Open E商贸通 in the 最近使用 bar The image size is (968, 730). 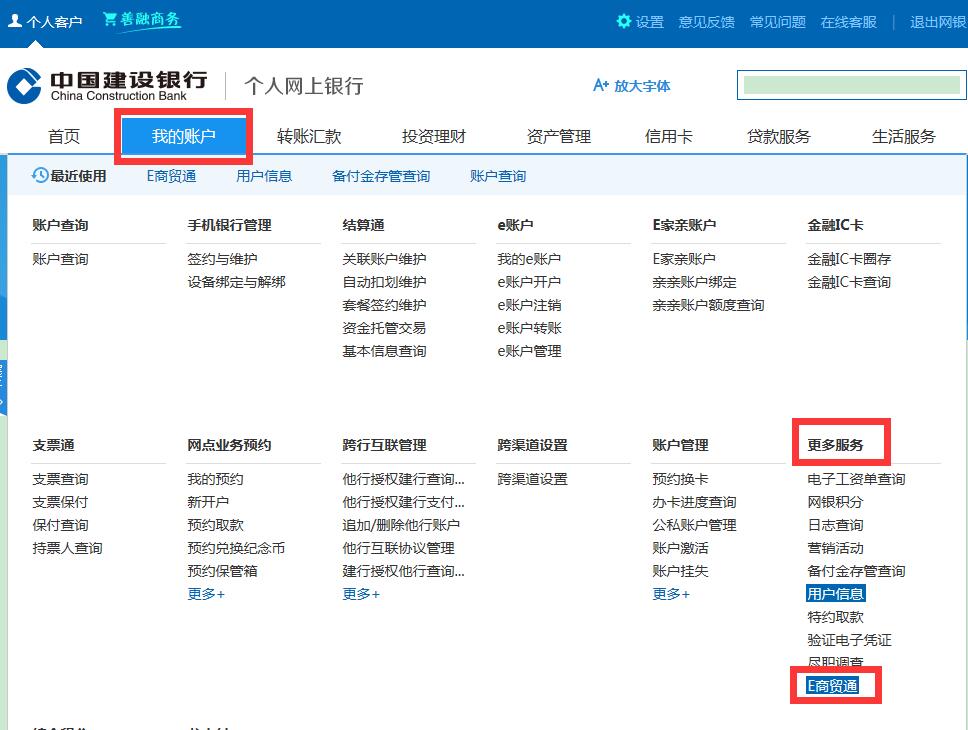pos(172,176)
